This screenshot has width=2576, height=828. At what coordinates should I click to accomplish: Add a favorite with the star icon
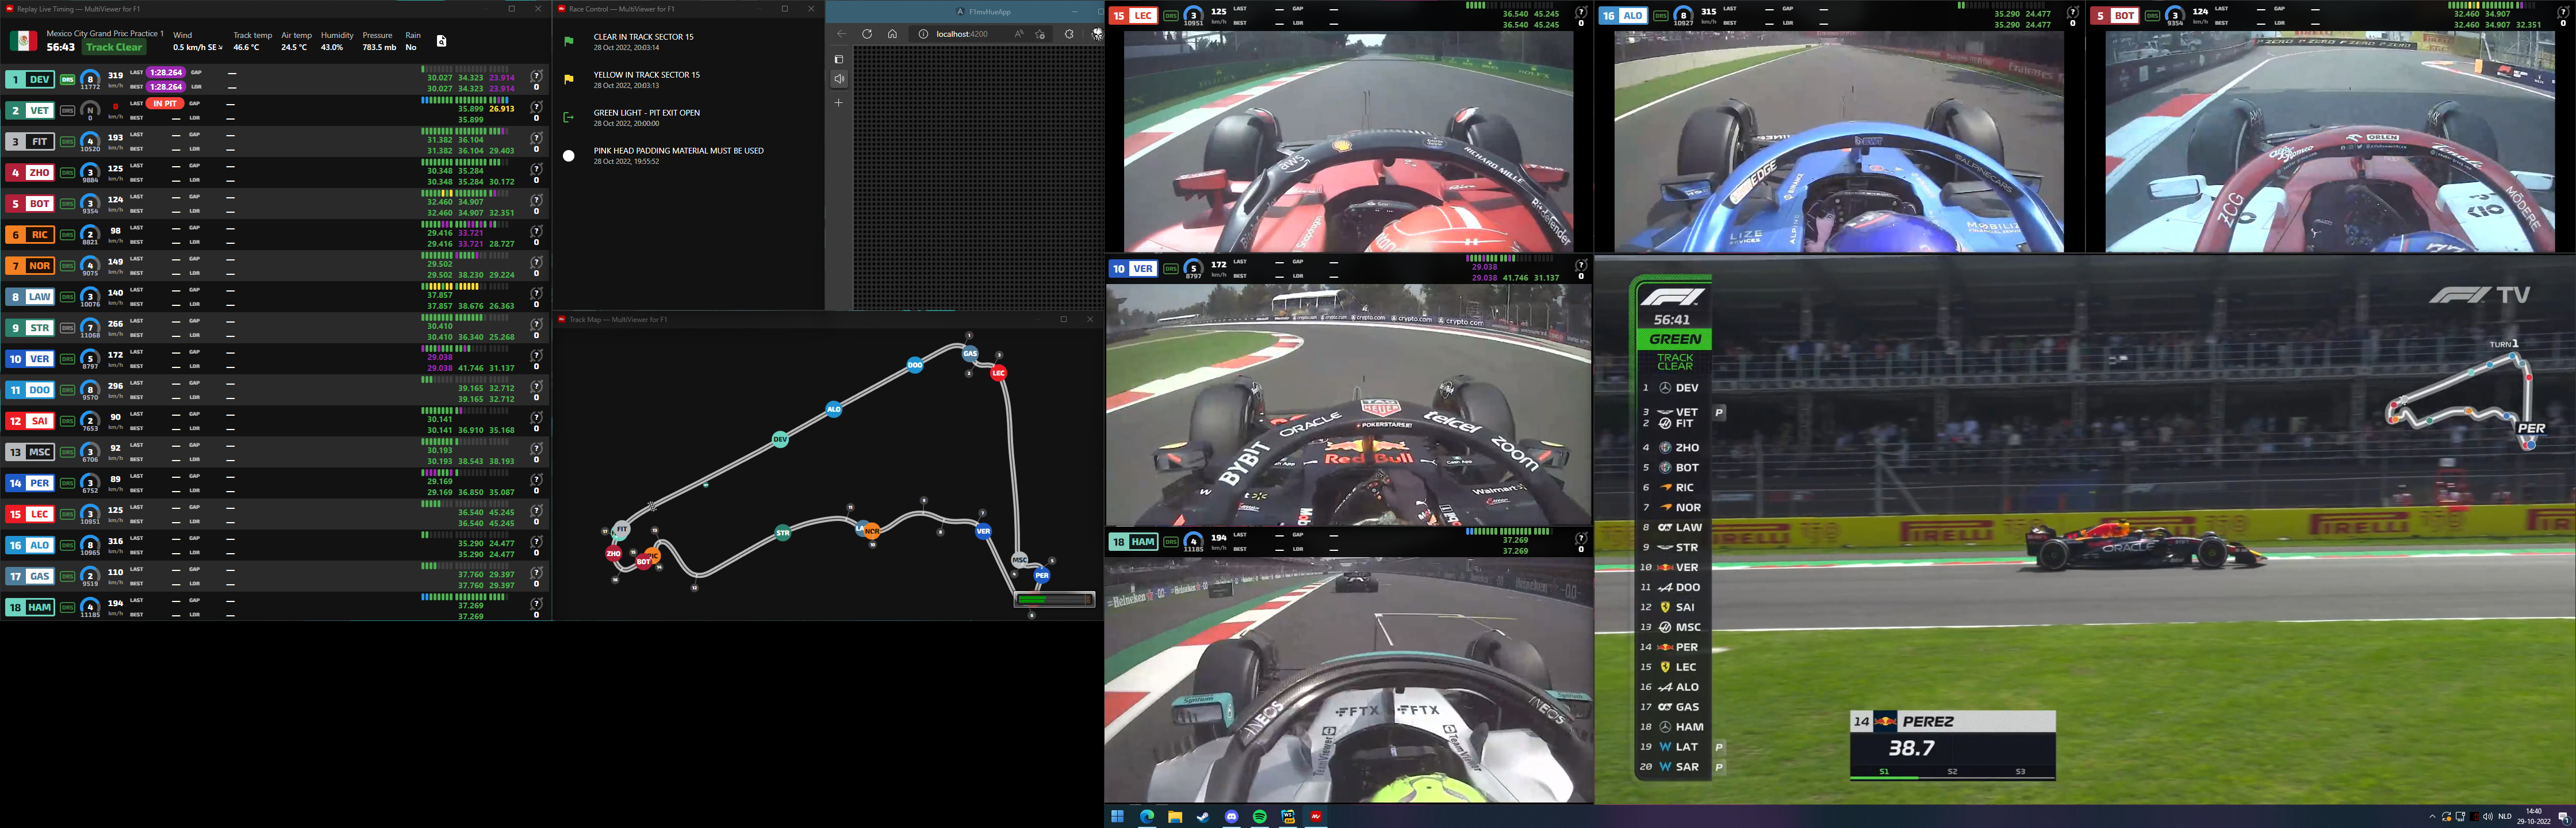[x=1041, y=34]
